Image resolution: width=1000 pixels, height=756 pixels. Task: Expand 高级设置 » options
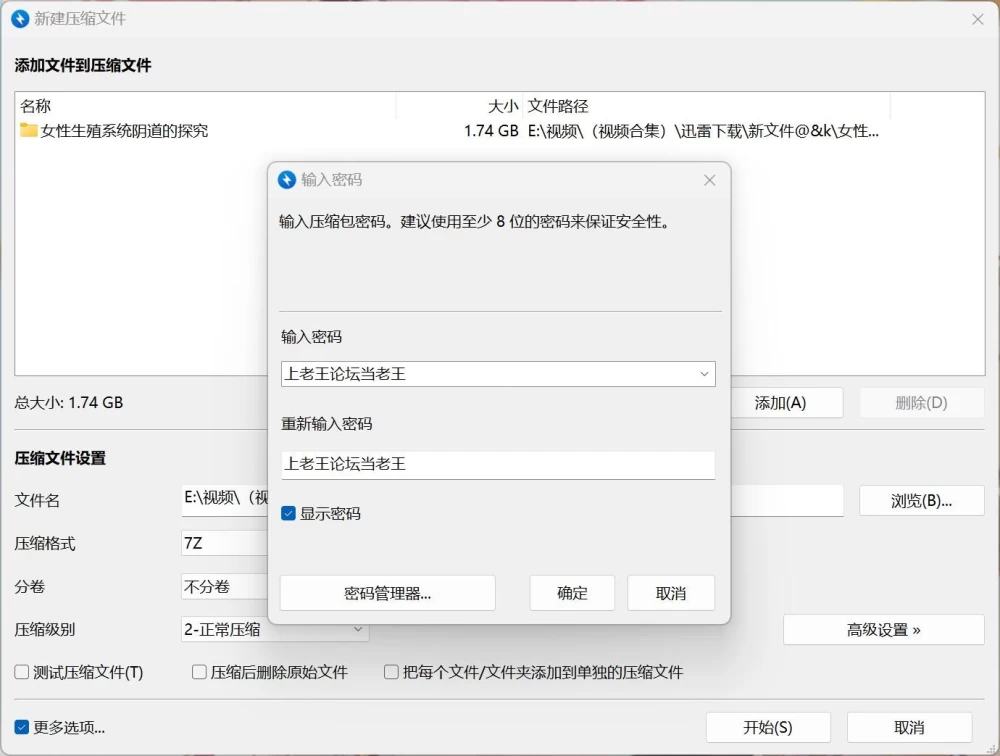point(883,630)
